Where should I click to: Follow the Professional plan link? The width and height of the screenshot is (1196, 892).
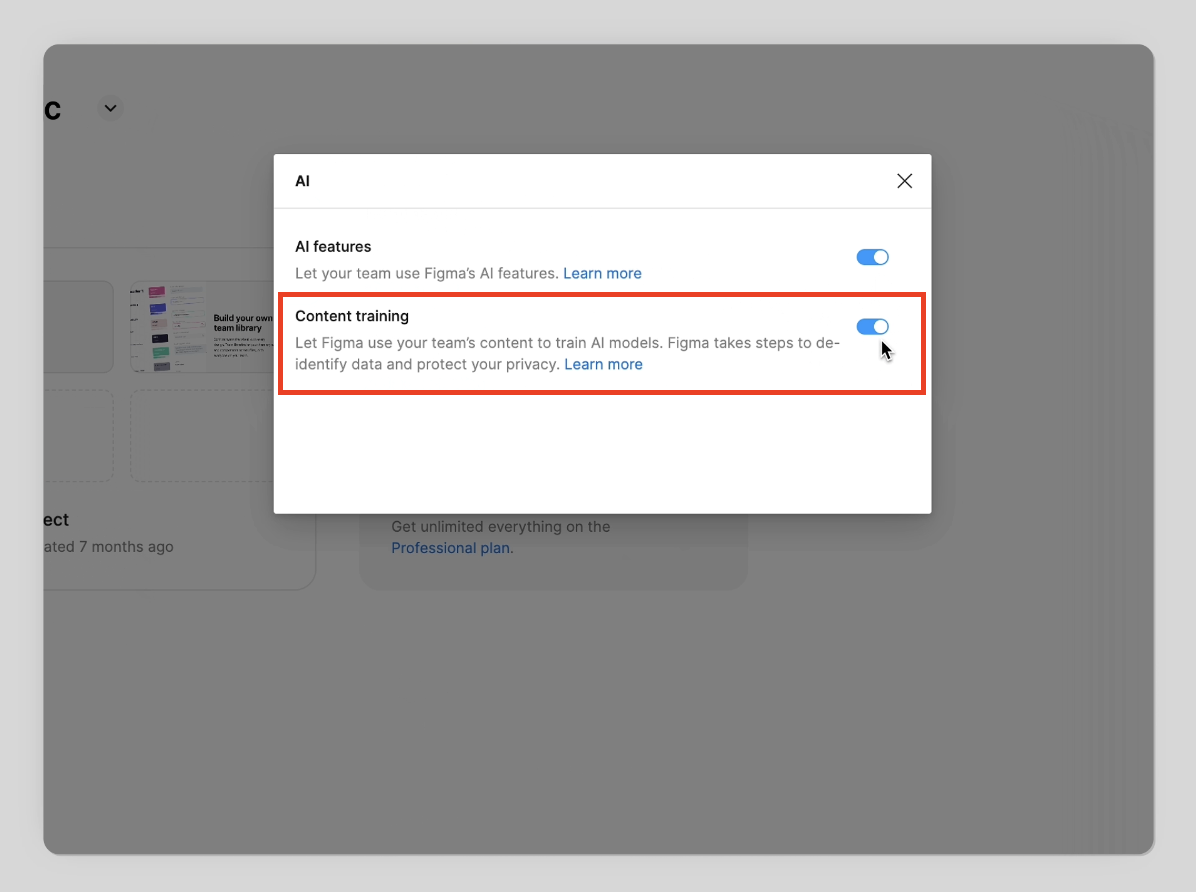pos(450,548)
